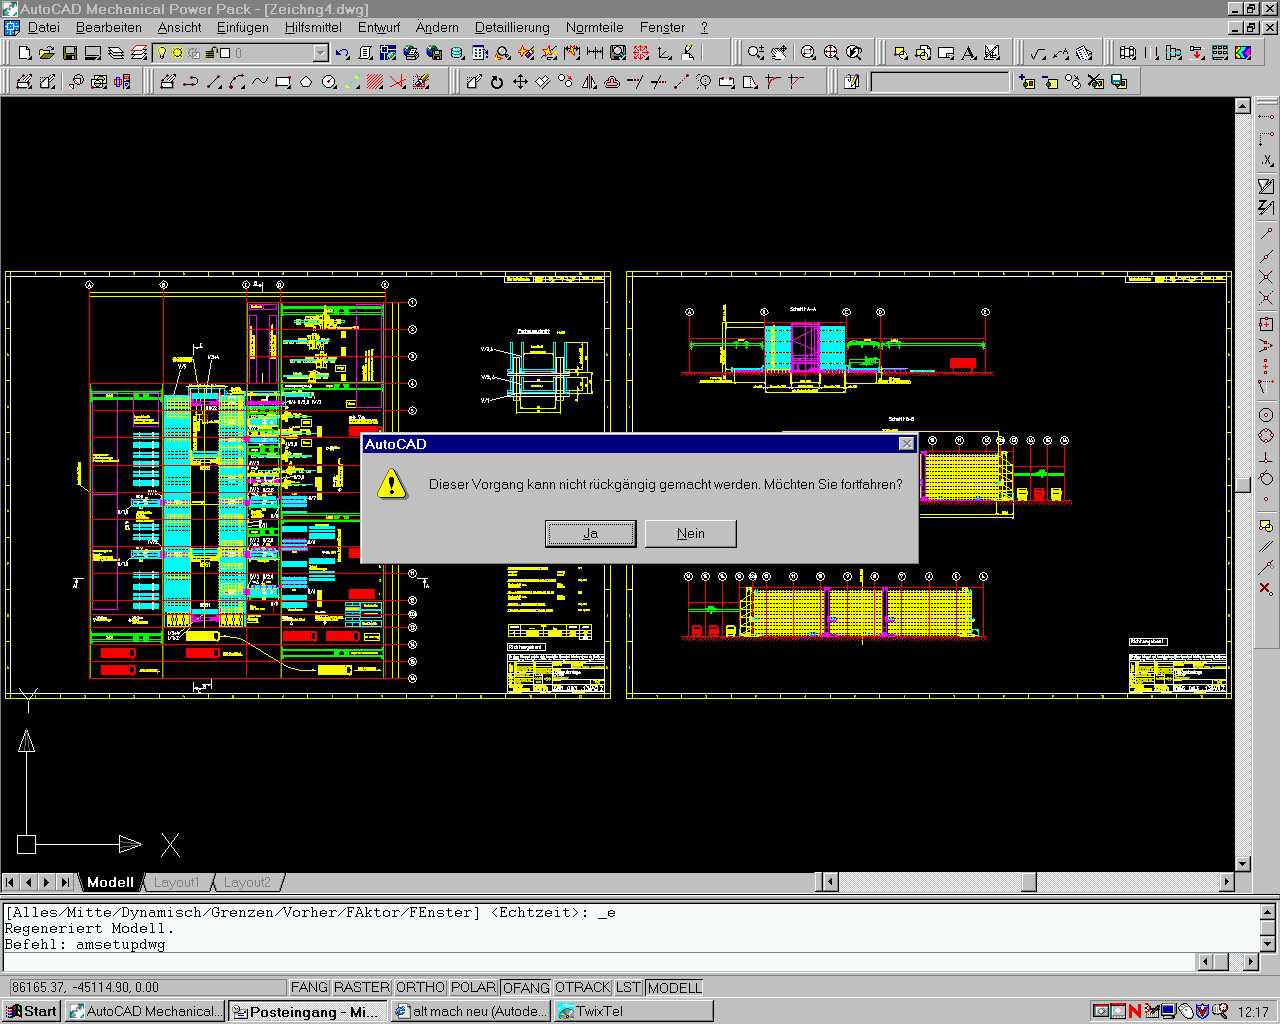Switch to Posteingang taskbar window
This screenshot has height=1024, width=1280.
point(307,1011)
